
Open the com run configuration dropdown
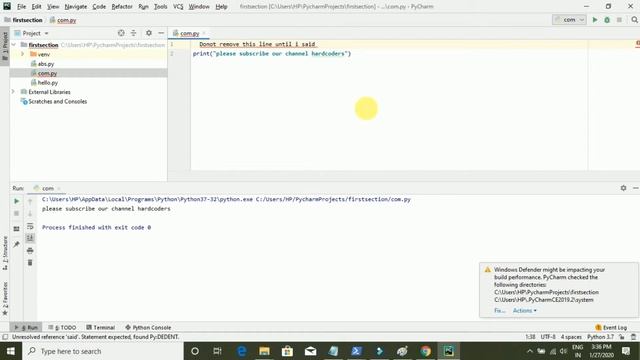pos(569,20)
